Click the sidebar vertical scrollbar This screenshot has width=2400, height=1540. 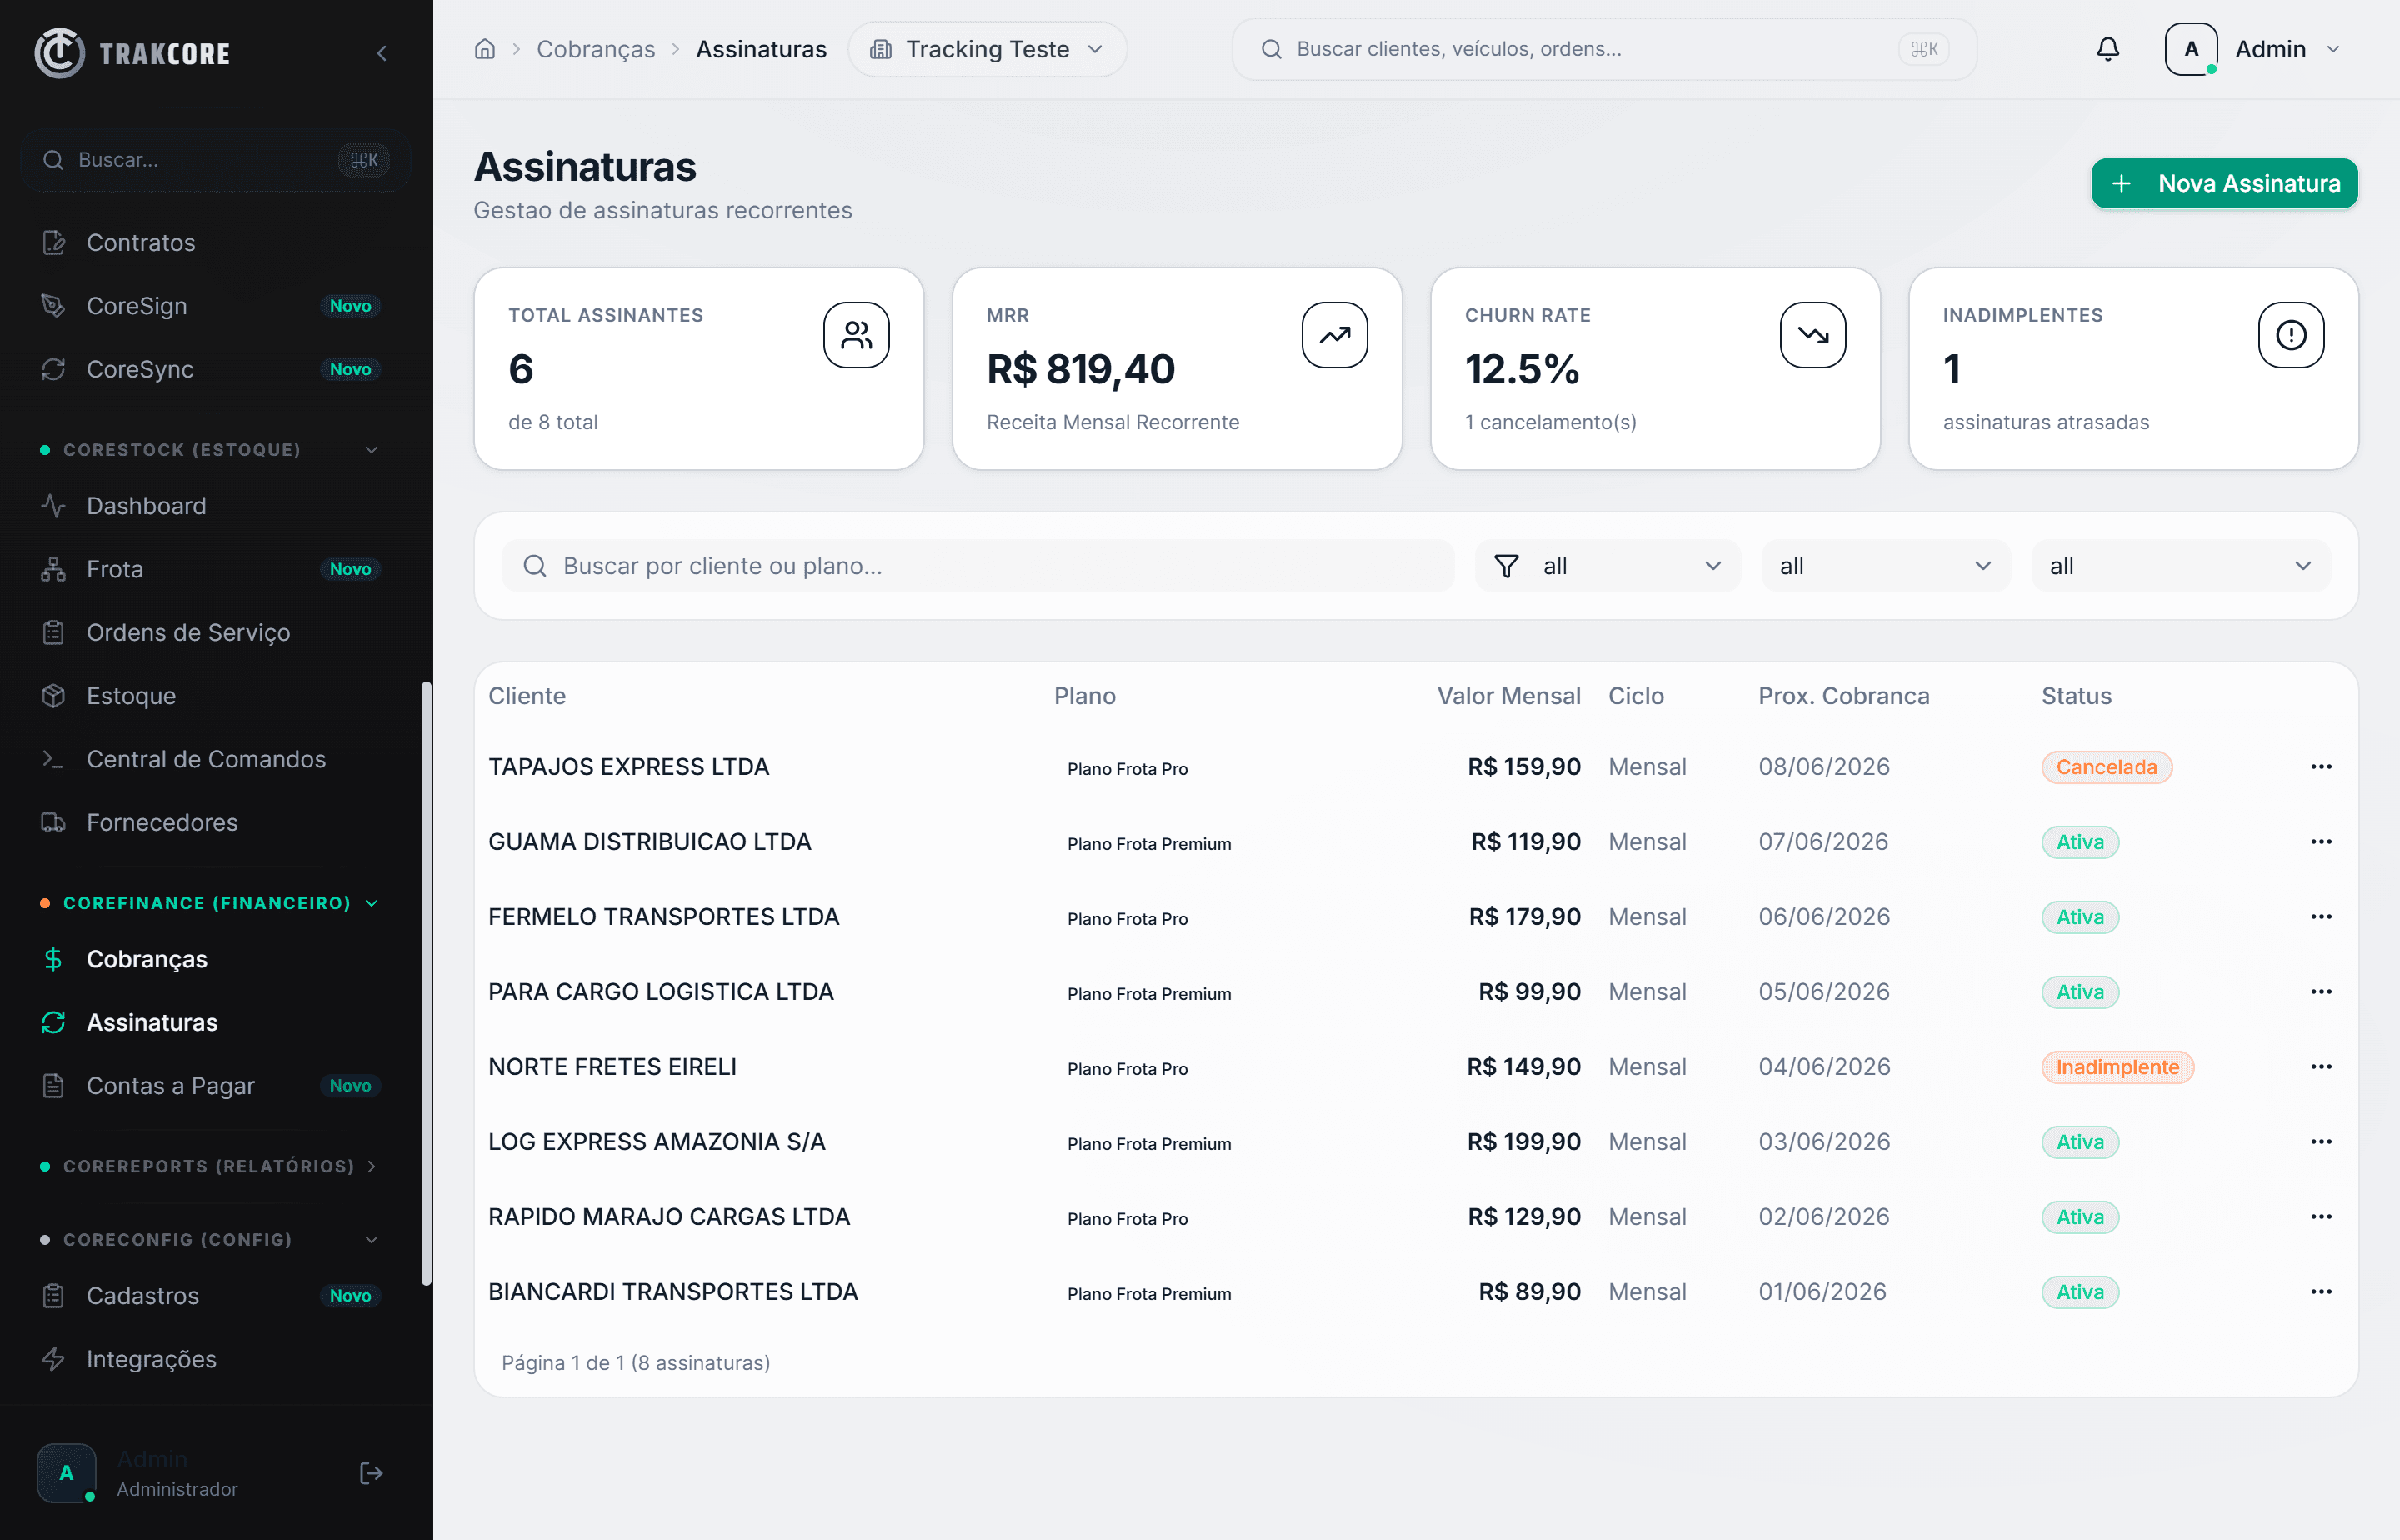coord(426,983)
